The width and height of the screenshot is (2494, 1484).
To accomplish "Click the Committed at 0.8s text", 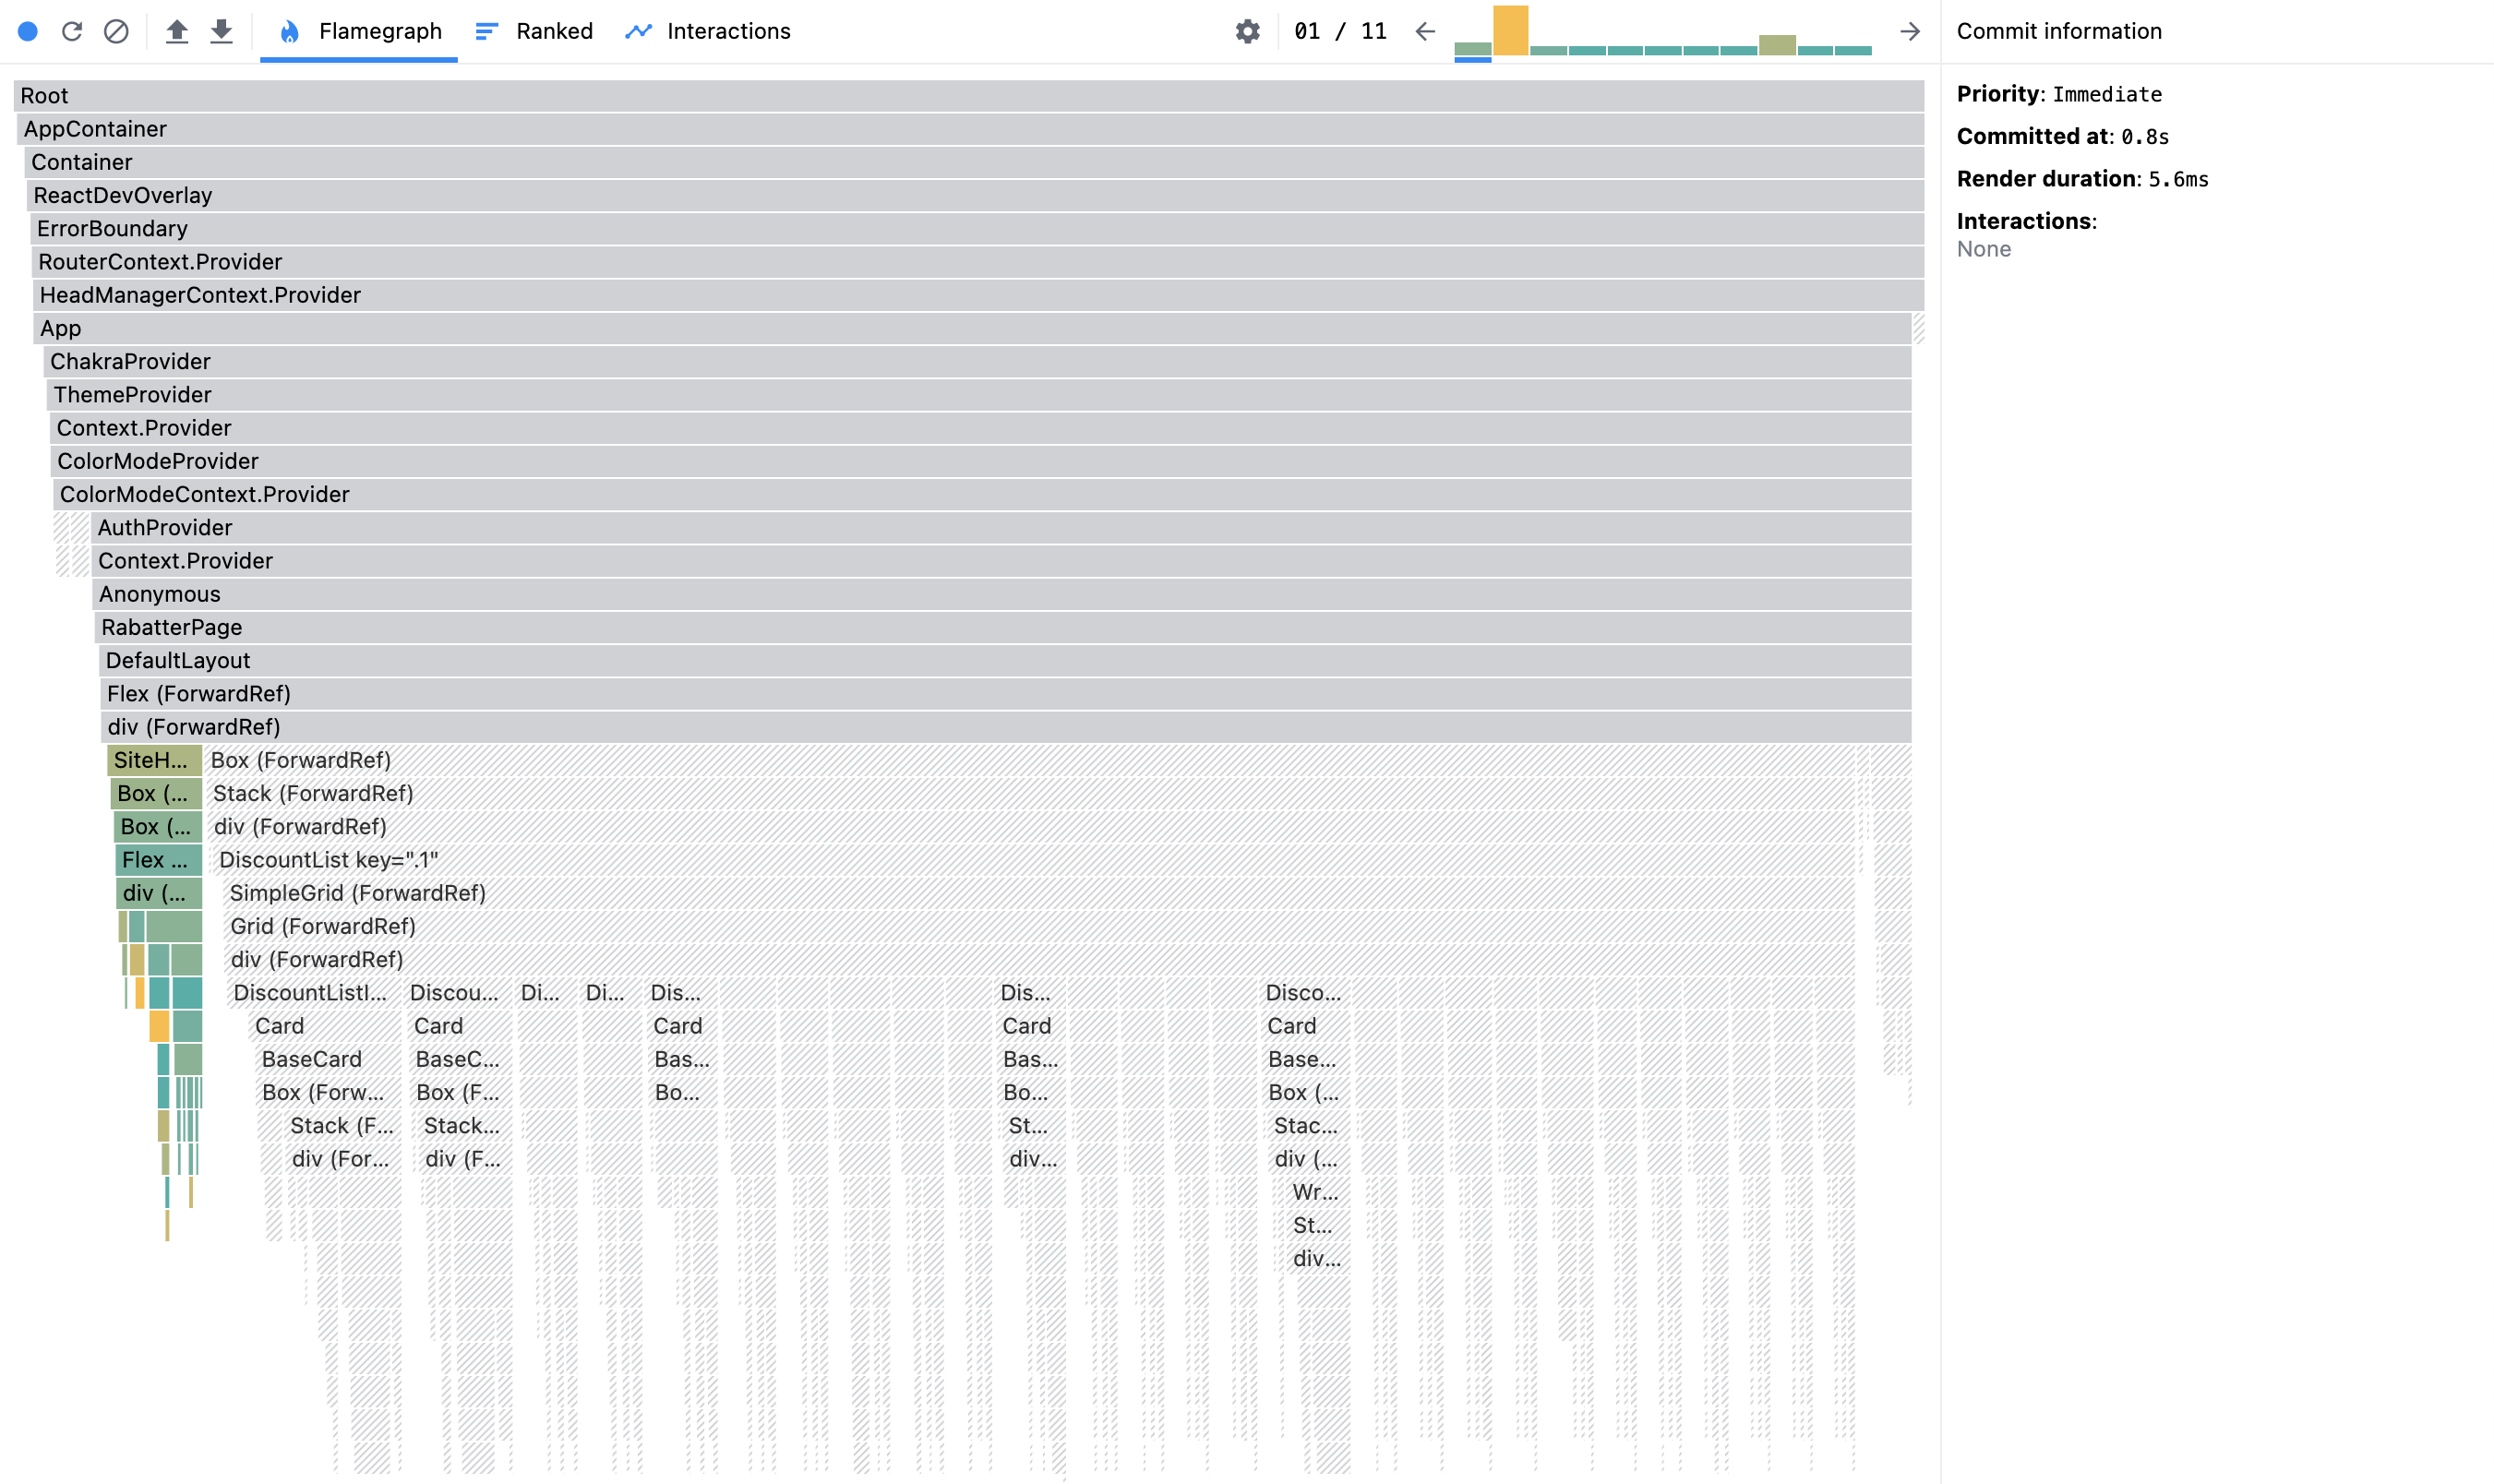I will (2062, 136).
